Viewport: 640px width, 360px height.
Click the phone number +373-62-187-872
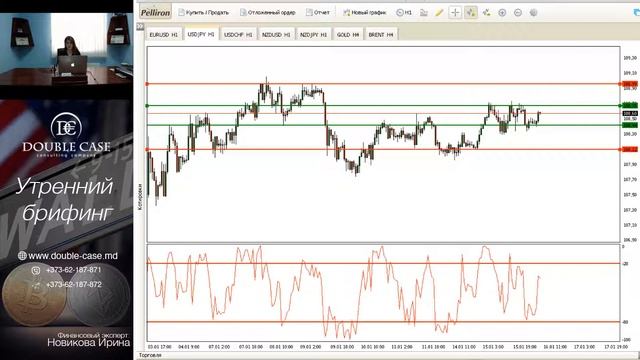pos(73,284)
